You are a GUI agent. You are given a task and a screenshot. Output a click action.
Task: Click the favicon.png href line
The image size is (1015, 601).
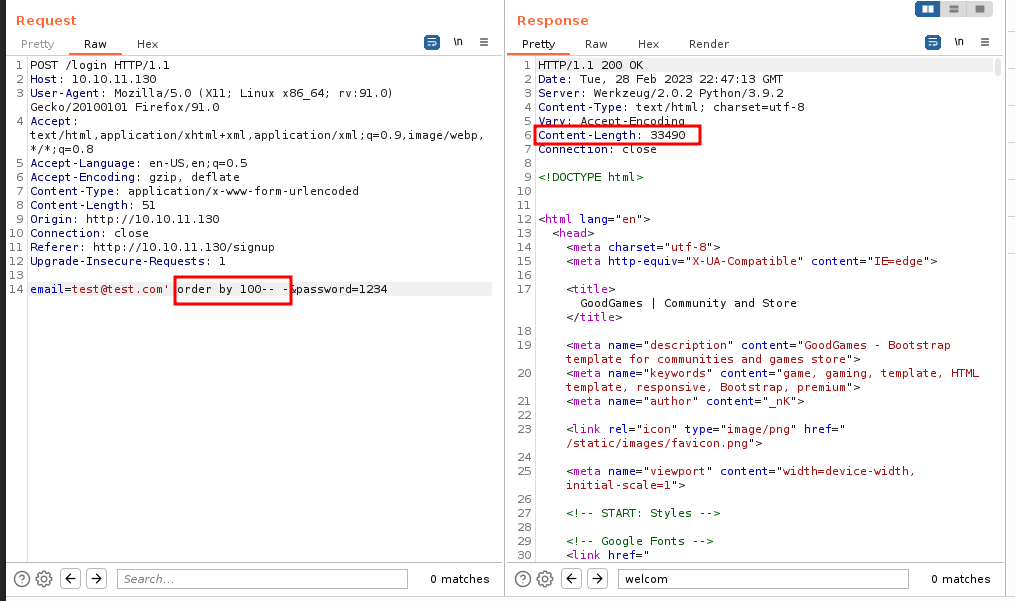(x=664, y=443)
